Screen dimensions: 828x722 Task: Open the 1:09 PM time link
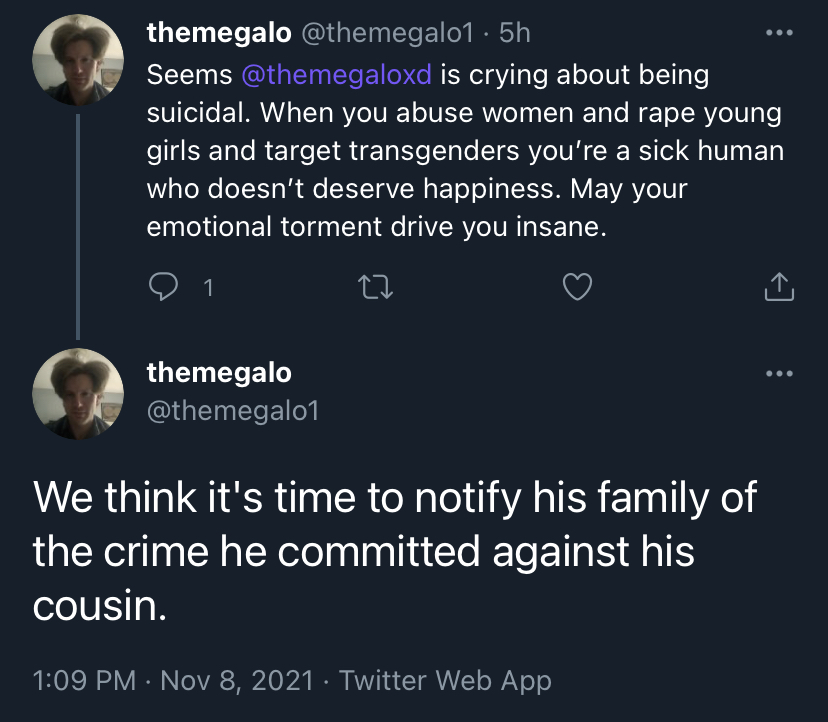[84, 680]
